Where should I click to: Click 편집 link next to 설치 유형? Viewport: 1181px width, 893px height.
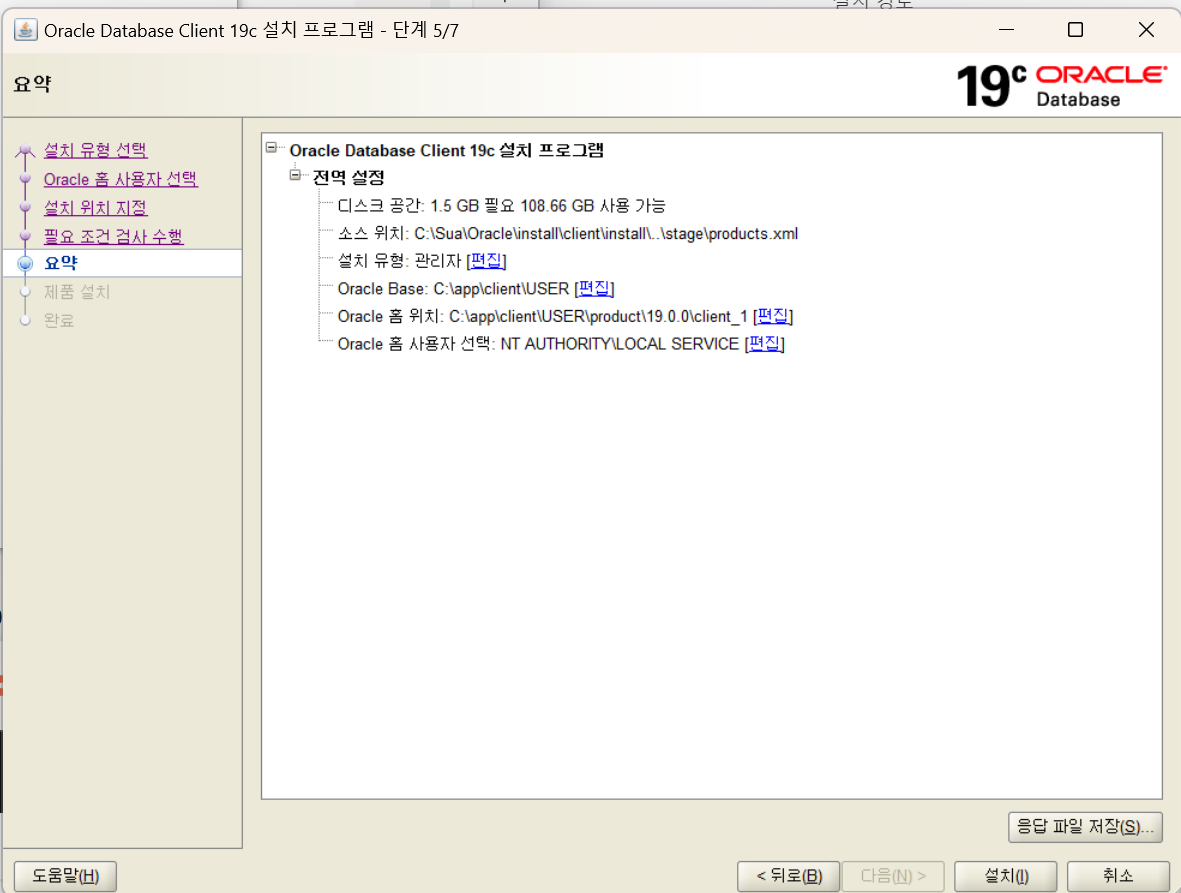click(487, 261)
